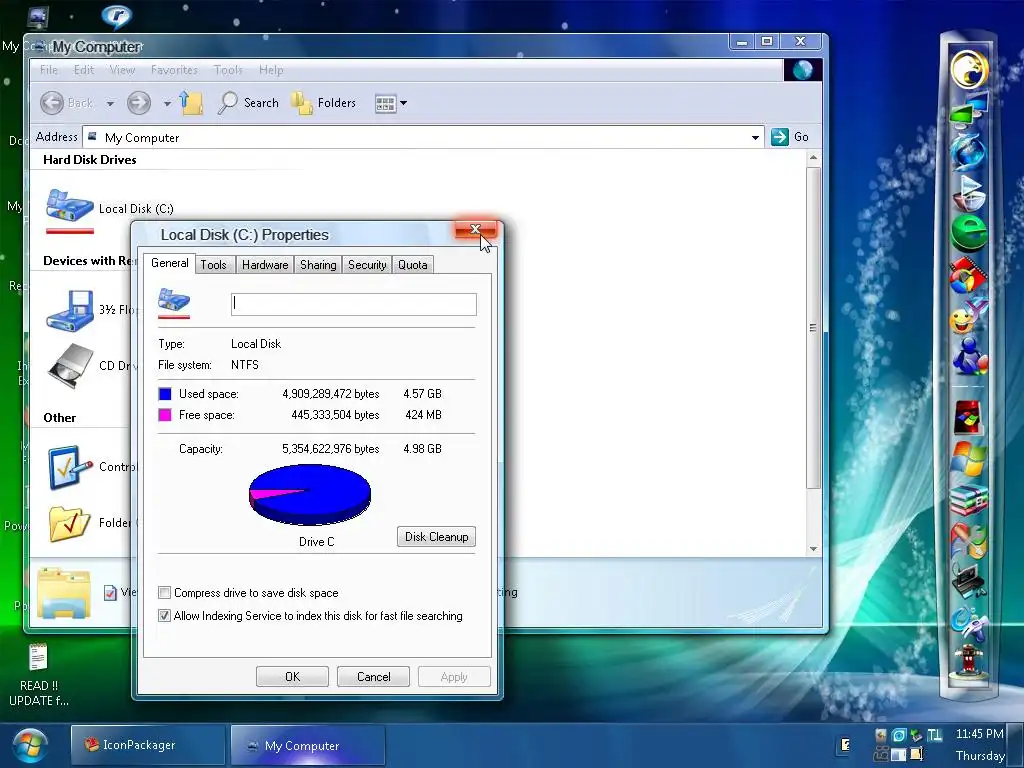The height and width of the screenshot is (768, 1024).
Task: Open the red and black Windows flag dock icon
Action: 968,418
